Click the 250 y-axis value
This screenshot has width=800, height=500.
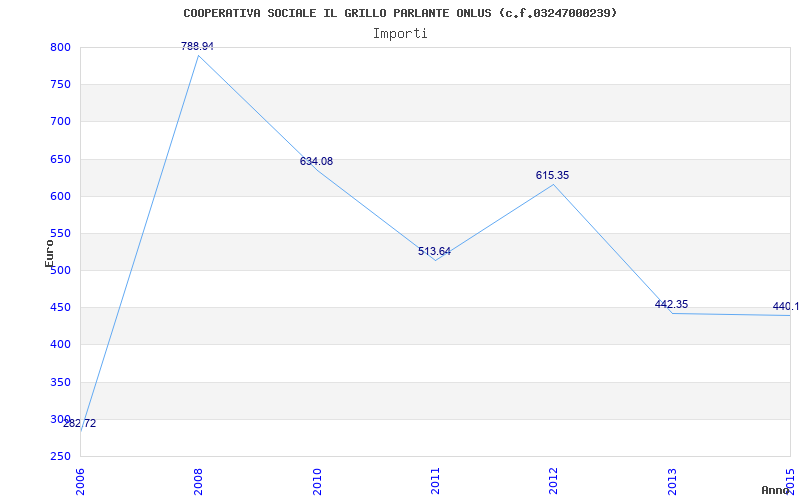point(60,457)
